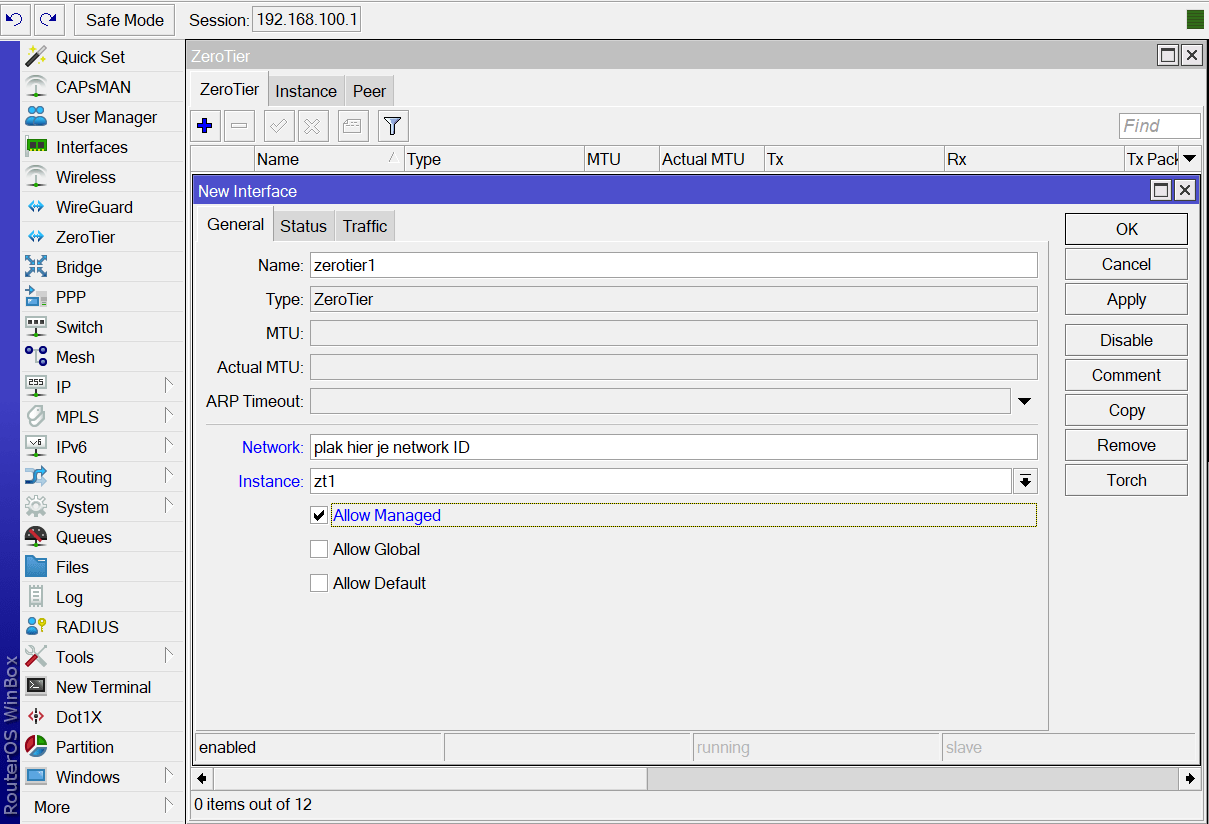
Task: Toggle the Safe Mode button
Action: [125, 20]
